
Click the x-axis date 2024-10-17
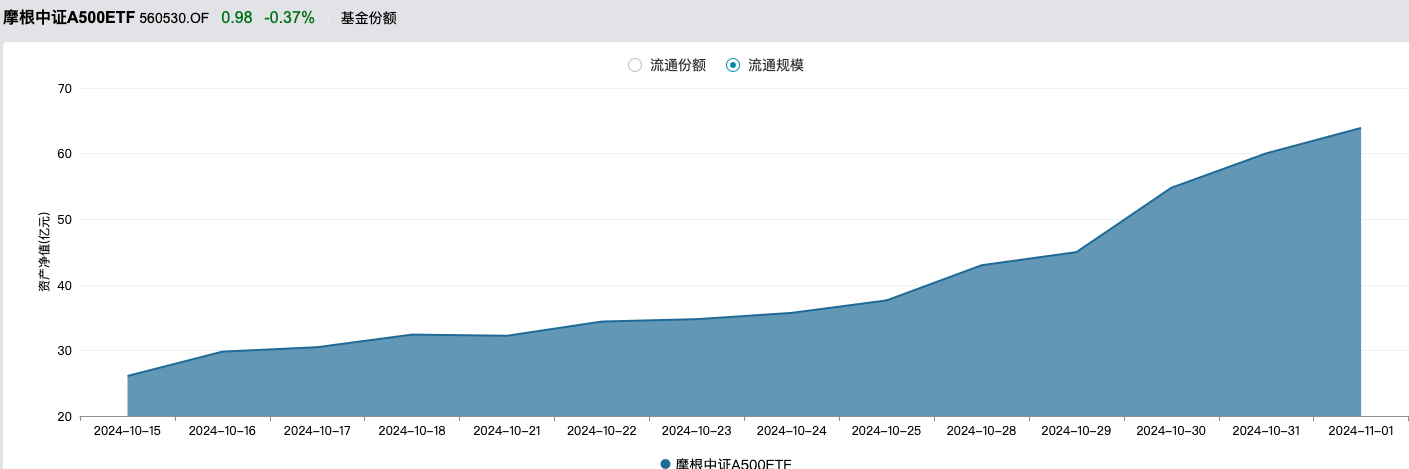point(317,430)
